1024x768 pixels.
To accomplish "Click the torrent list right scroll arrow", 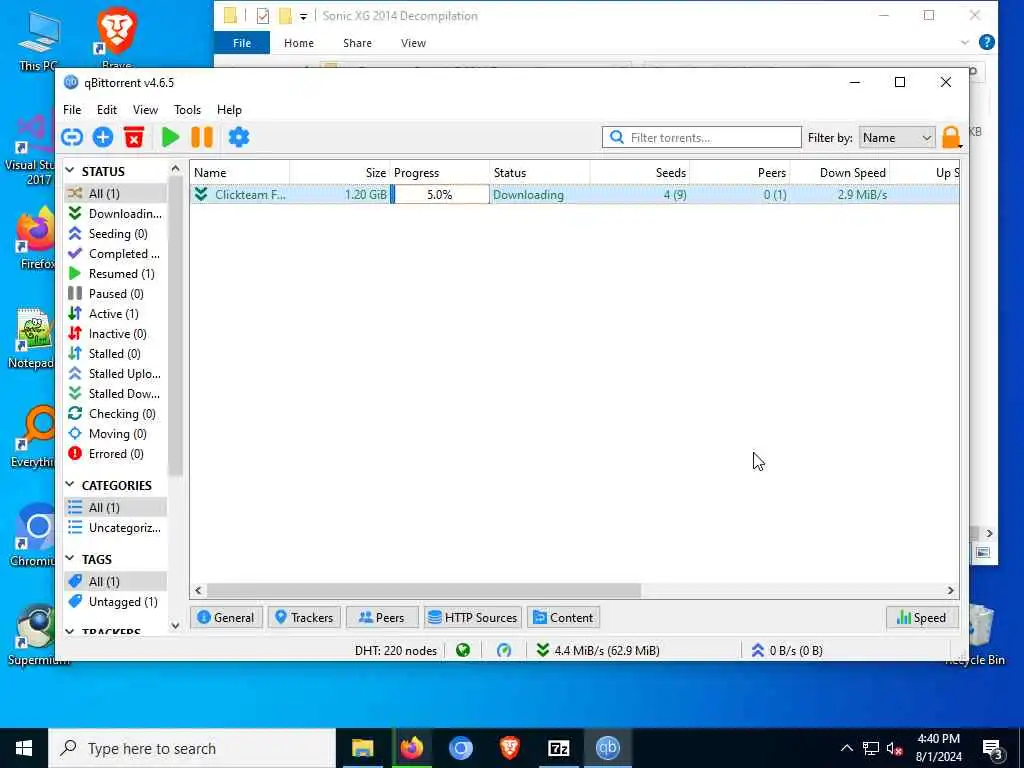I will pyautogui.click(x=950, y=590).
